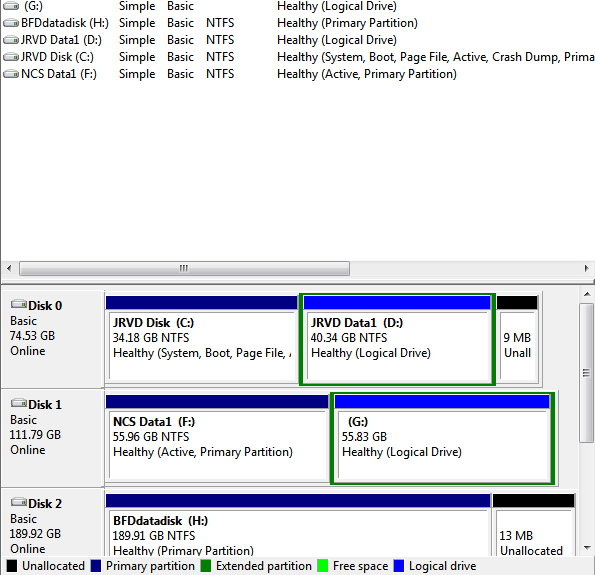The width and height of the screenshot is (595, 575).
Task: Click the status text starting 'Healthy (System, Boot' in list
Action: coord(436,57)
